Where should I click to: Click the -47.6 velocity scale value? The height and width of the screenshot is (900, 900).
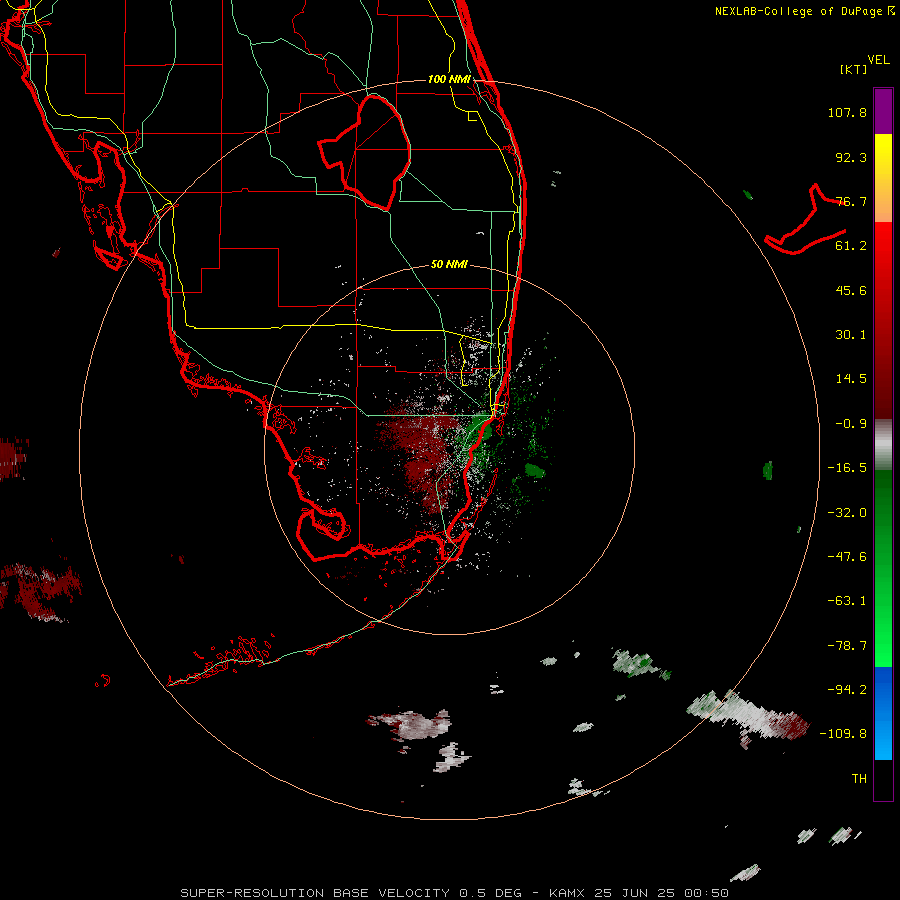pyautogui.click(x=847, y=557)
